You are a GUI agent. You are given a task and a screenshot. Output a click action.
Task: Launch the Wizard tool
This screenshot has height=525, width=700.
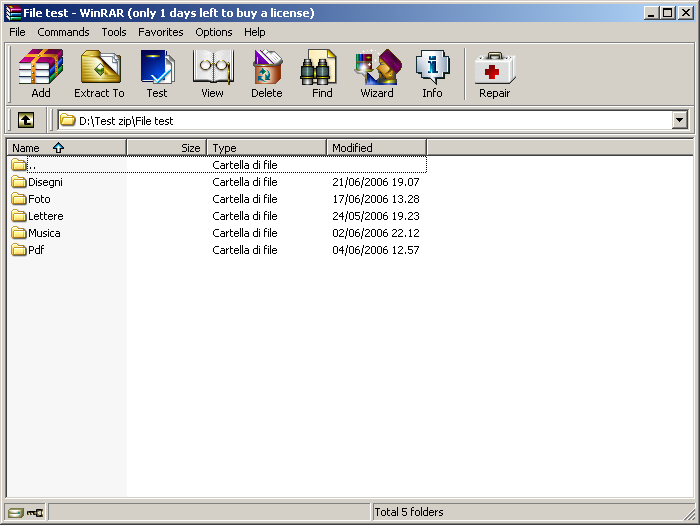[378, 67]
